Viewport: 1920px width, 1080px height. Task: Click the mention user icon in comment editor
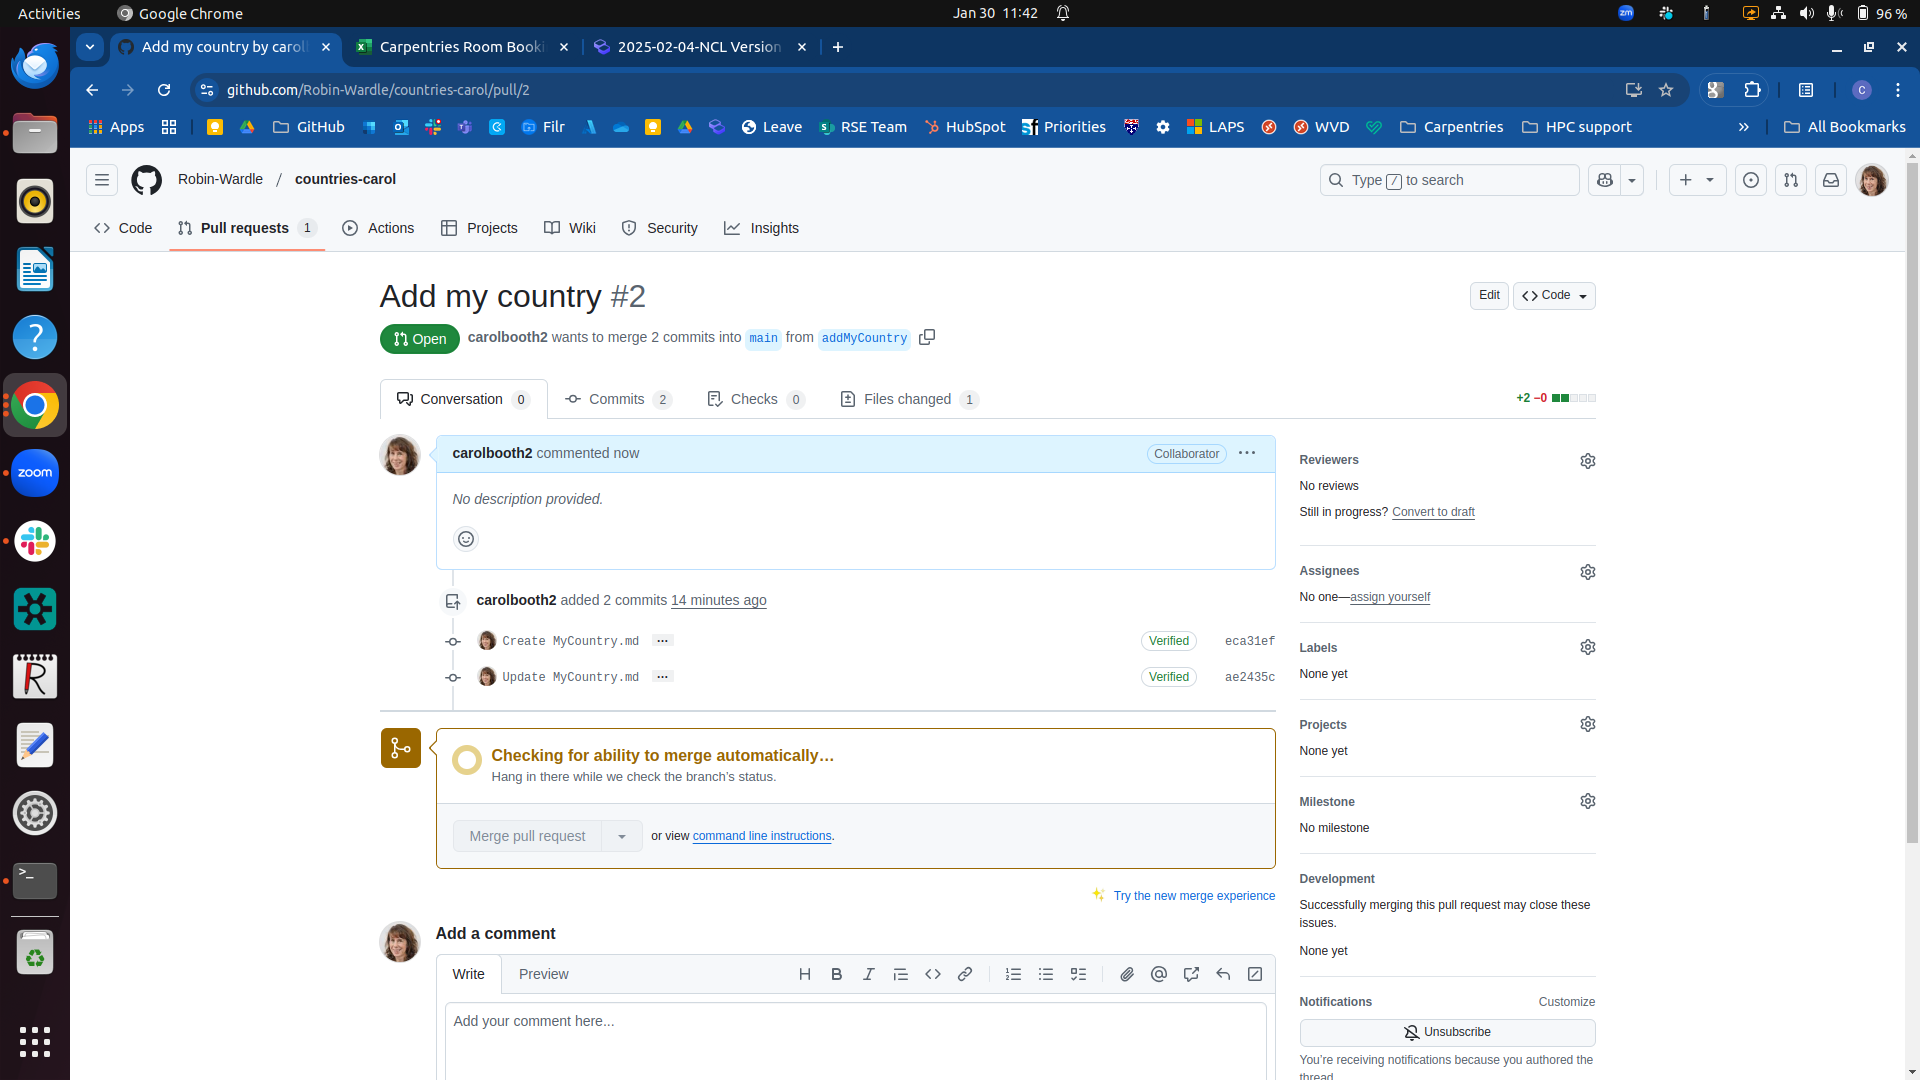point(1159,973)
